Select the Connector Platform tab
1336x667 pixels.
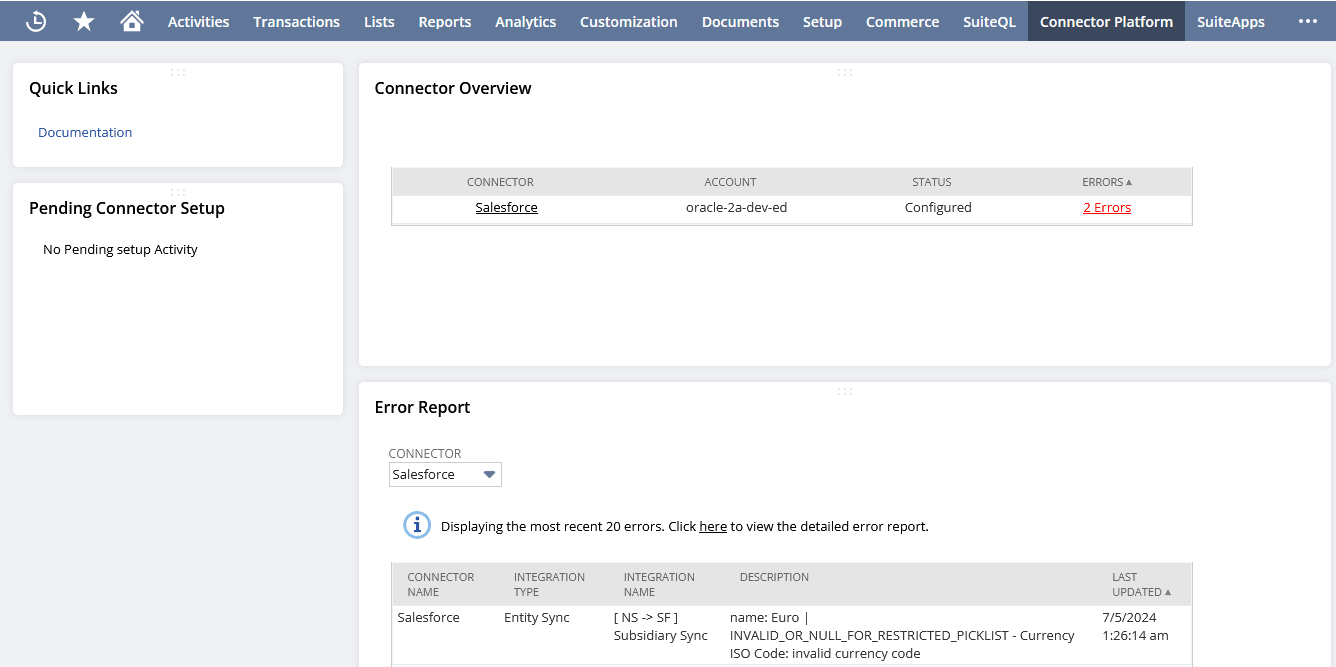(1106, 21)
